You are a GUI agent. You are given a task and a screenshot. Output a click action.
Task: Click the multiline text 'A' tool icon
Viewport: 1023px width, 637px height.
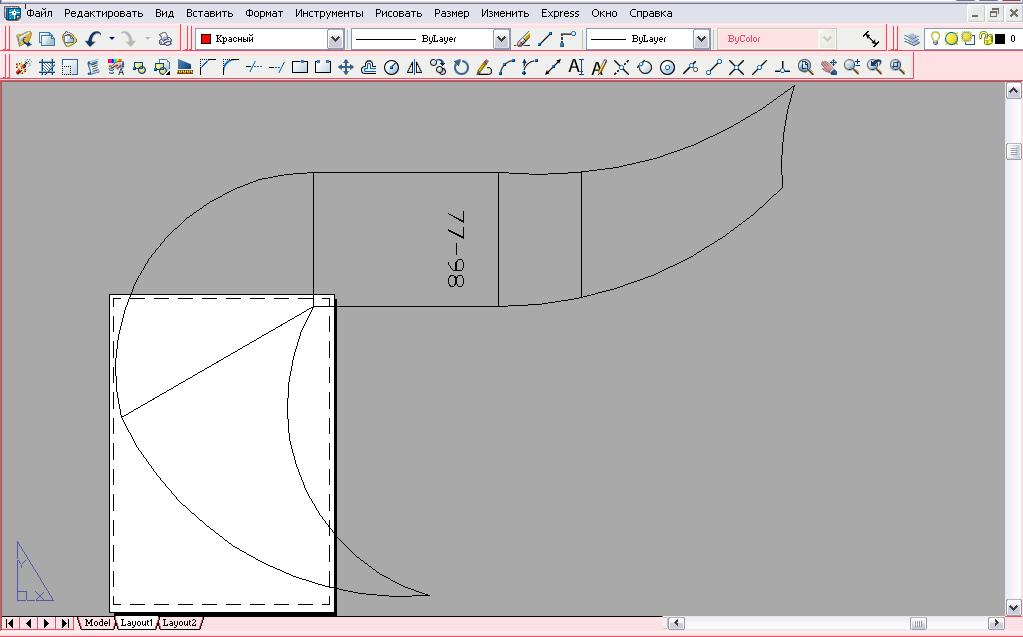575,67
